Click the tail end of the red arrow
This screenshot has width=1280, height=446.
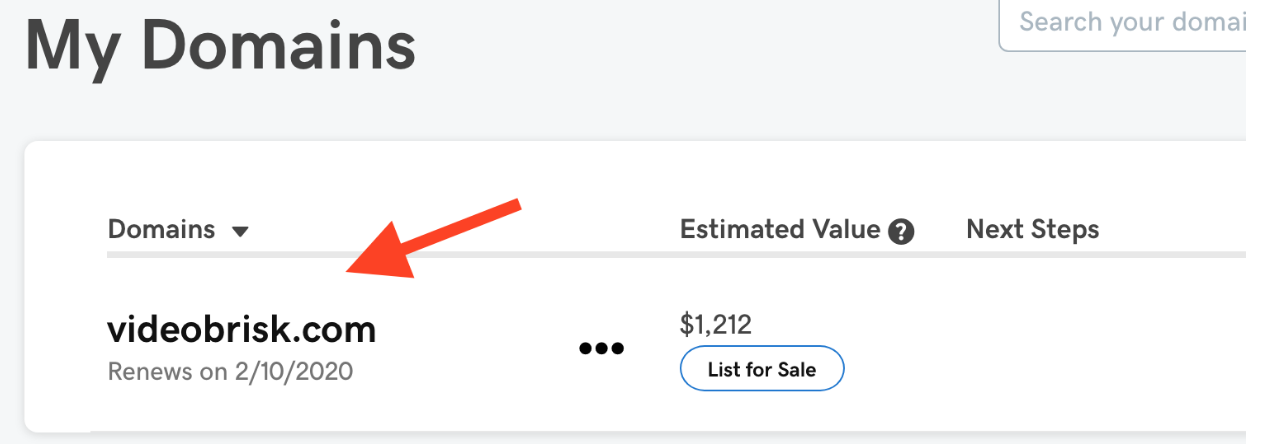point(516,206)
